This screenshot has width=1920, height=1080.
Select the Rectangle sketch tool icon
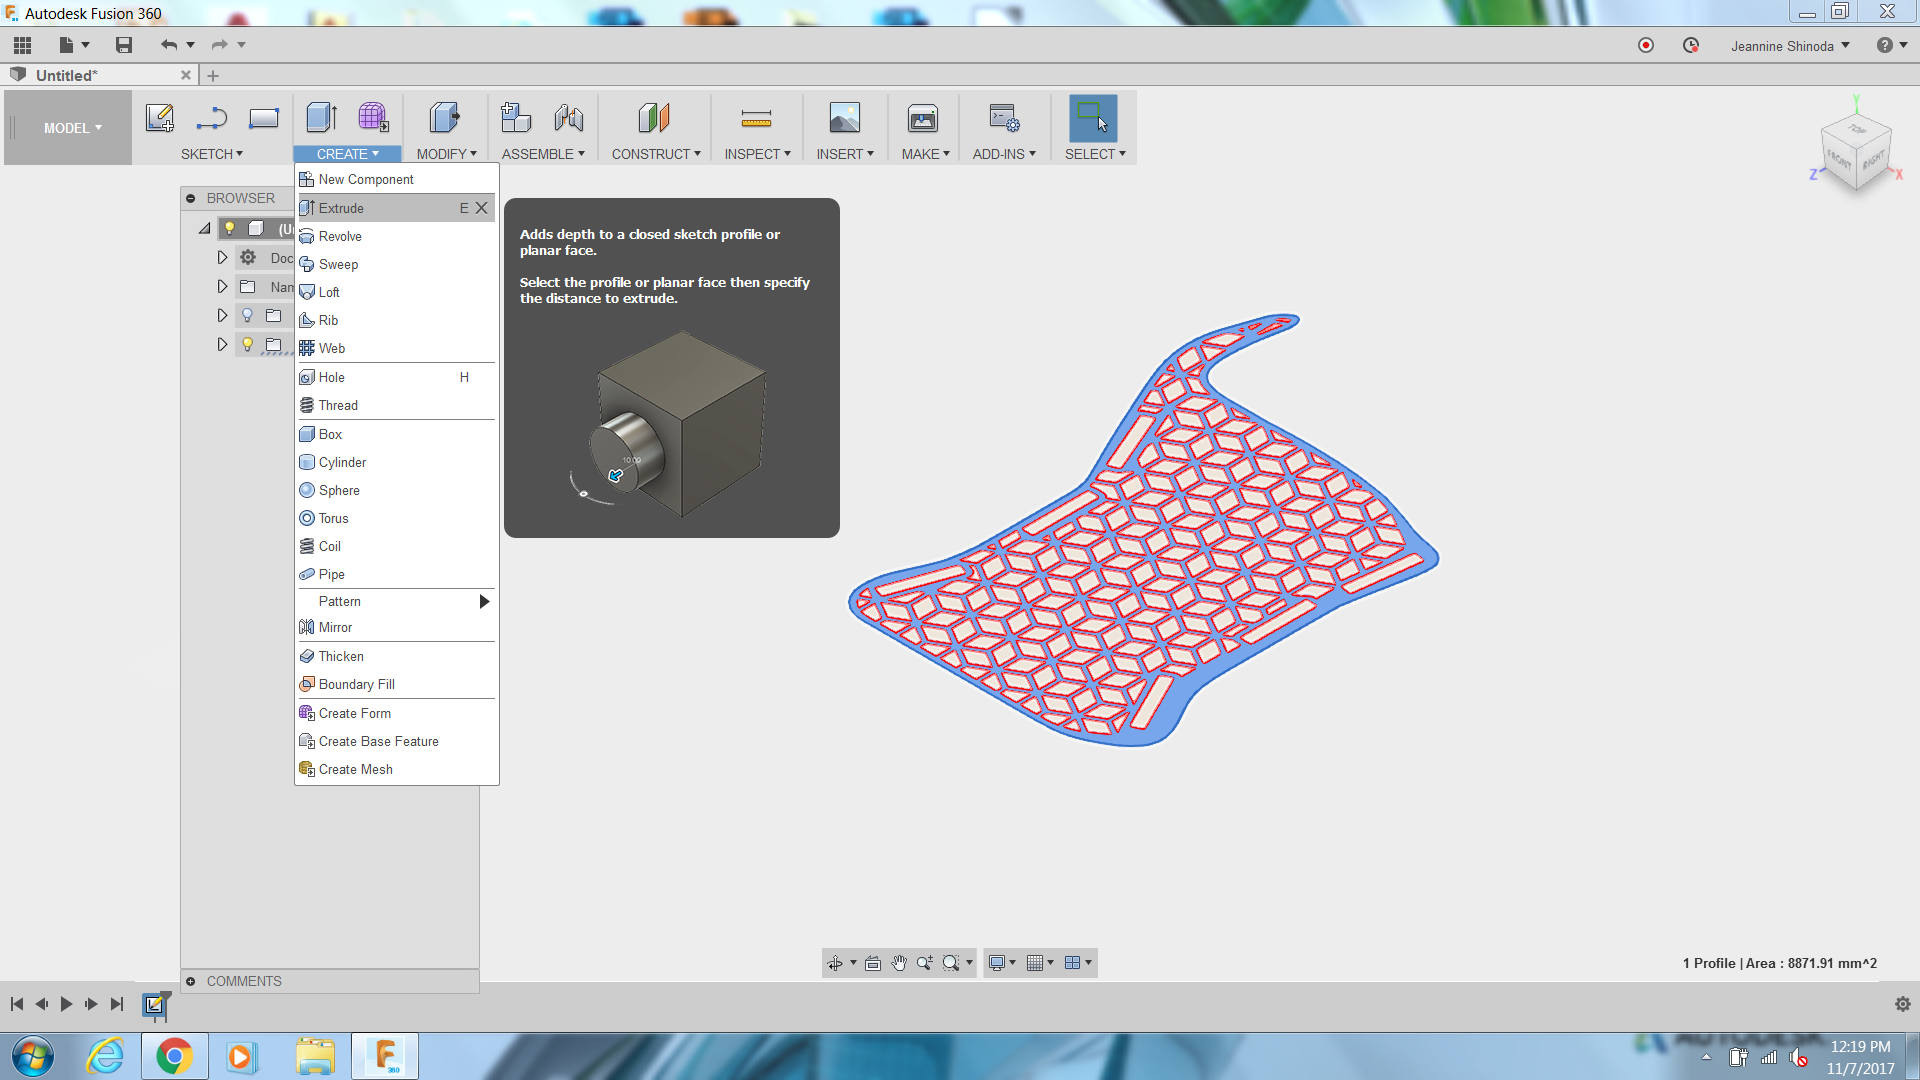coord(264,118)
